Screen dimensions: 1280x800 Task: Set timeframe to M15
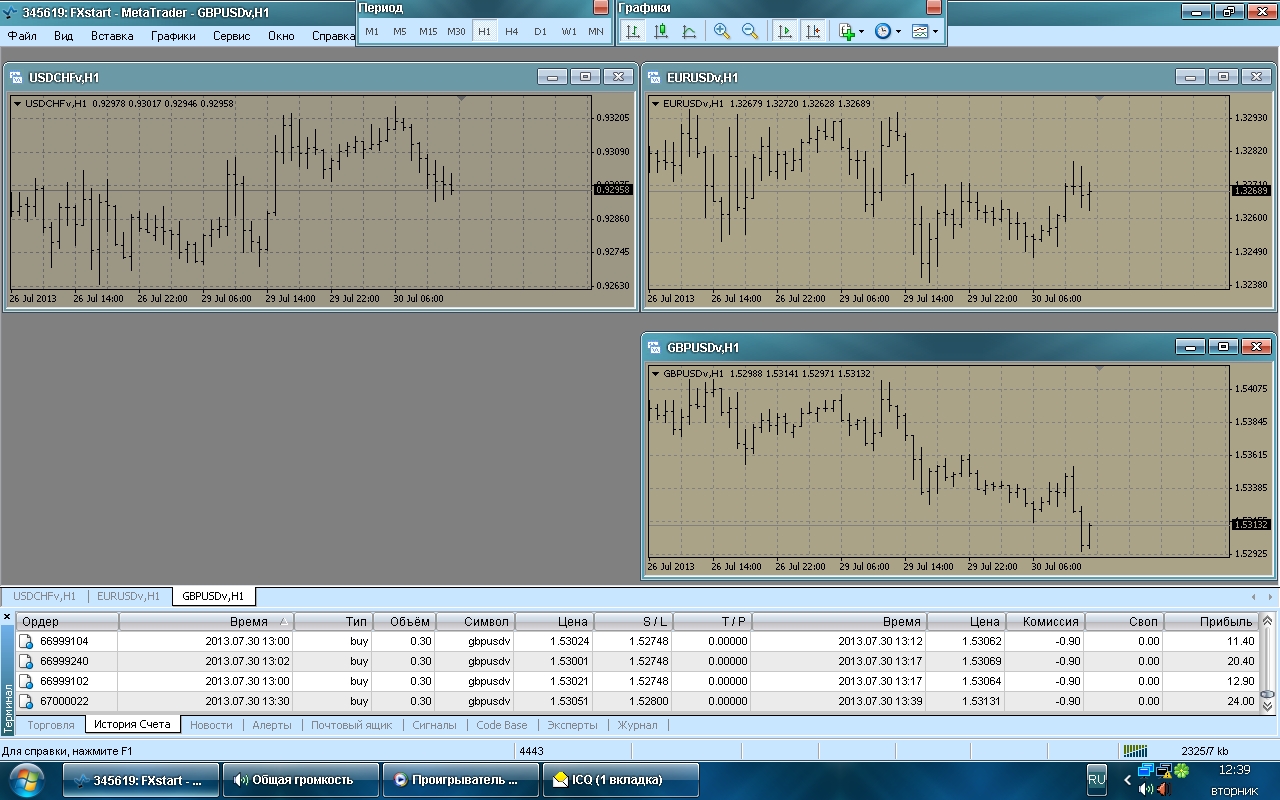(x=428, y=31)
